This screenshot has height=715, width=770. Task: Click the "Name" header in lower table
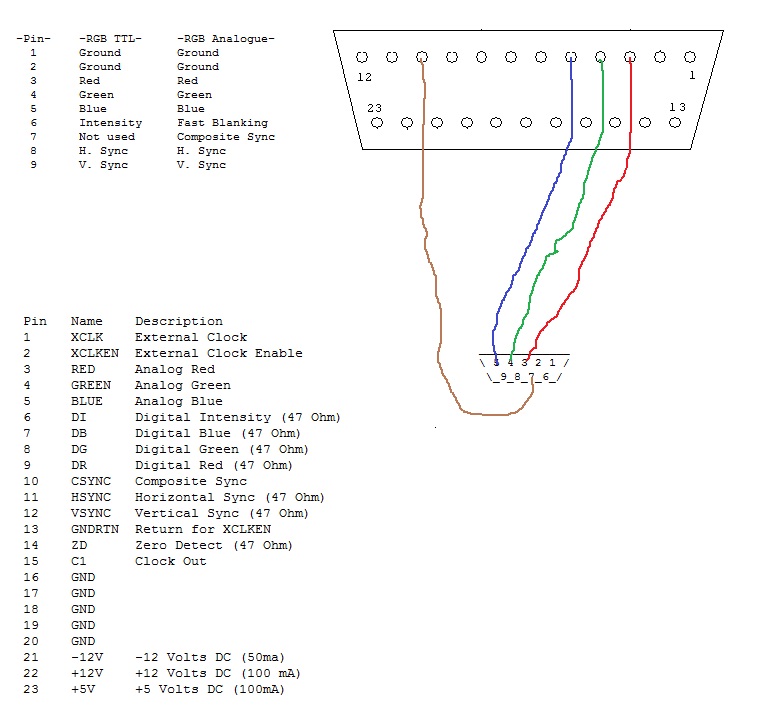(86, 321)
